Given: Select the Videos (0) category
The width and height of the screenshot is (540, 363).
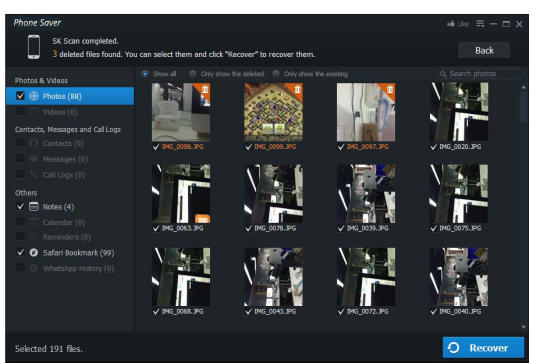Looking at the screenshot, I should (x=60, y=112).
